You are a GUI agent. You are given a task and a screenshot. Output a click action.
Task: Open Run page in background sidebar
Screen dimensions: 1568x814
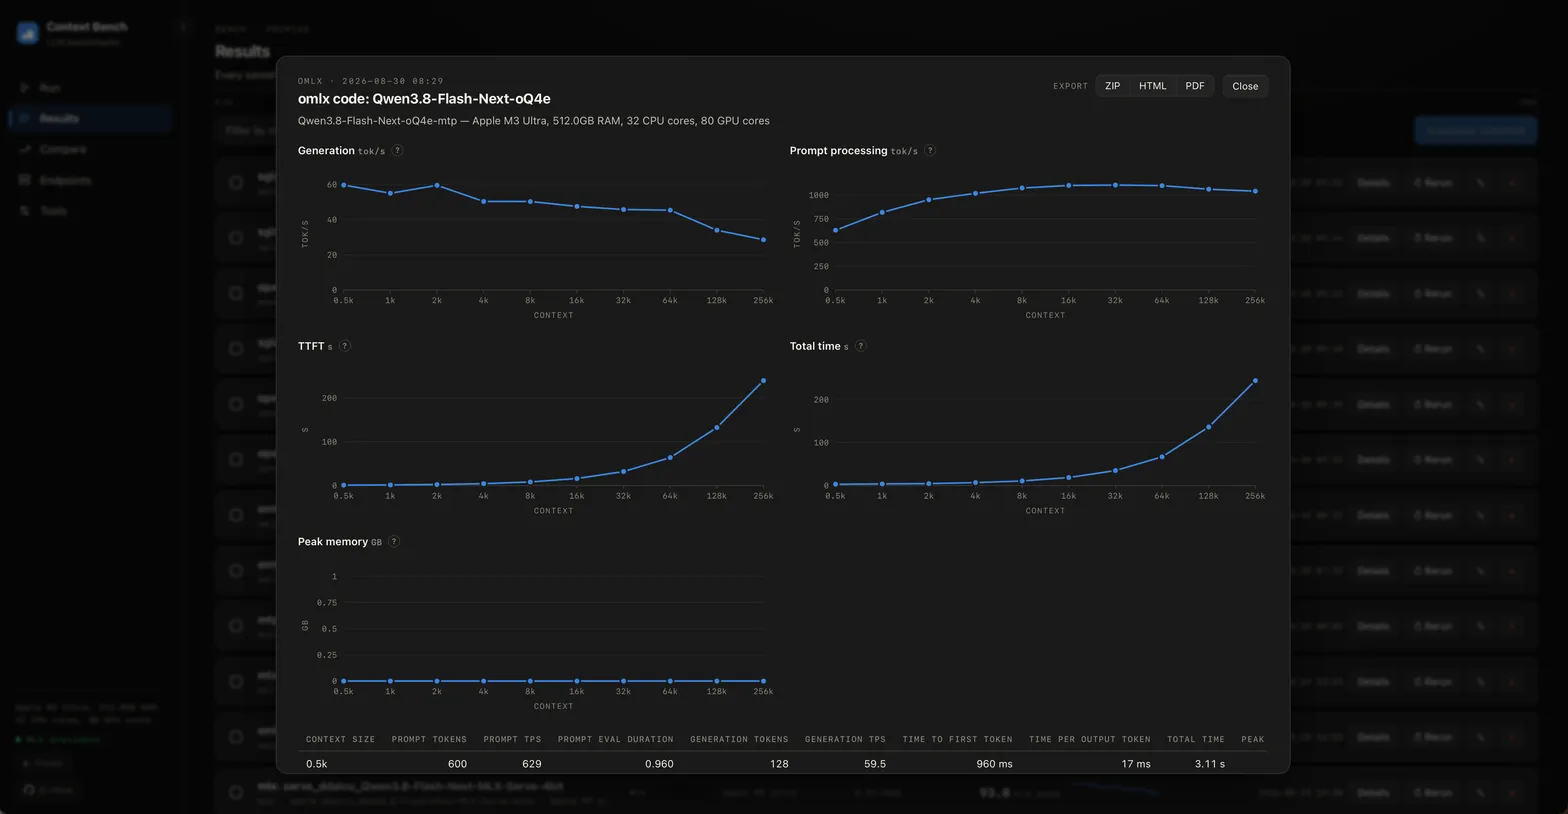(90, 88)
